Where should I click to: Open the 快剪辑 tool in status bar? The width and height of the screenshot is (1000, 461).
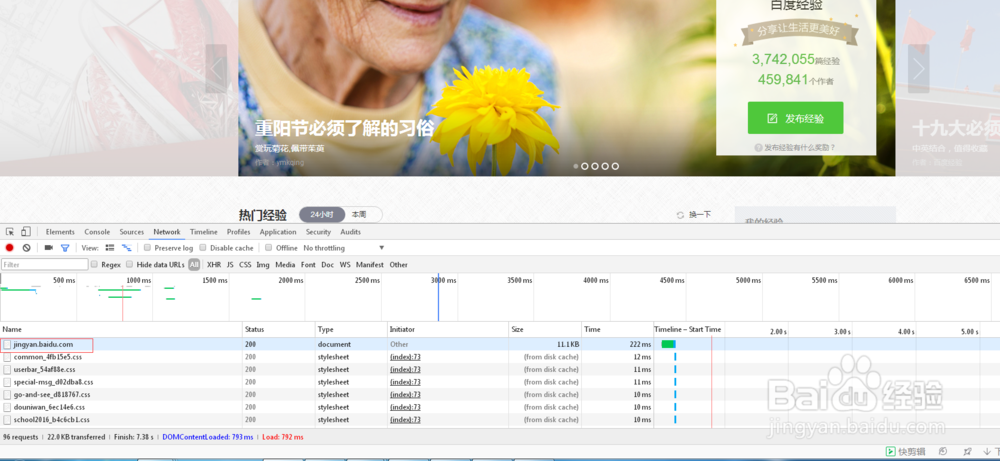click(905, 451)
